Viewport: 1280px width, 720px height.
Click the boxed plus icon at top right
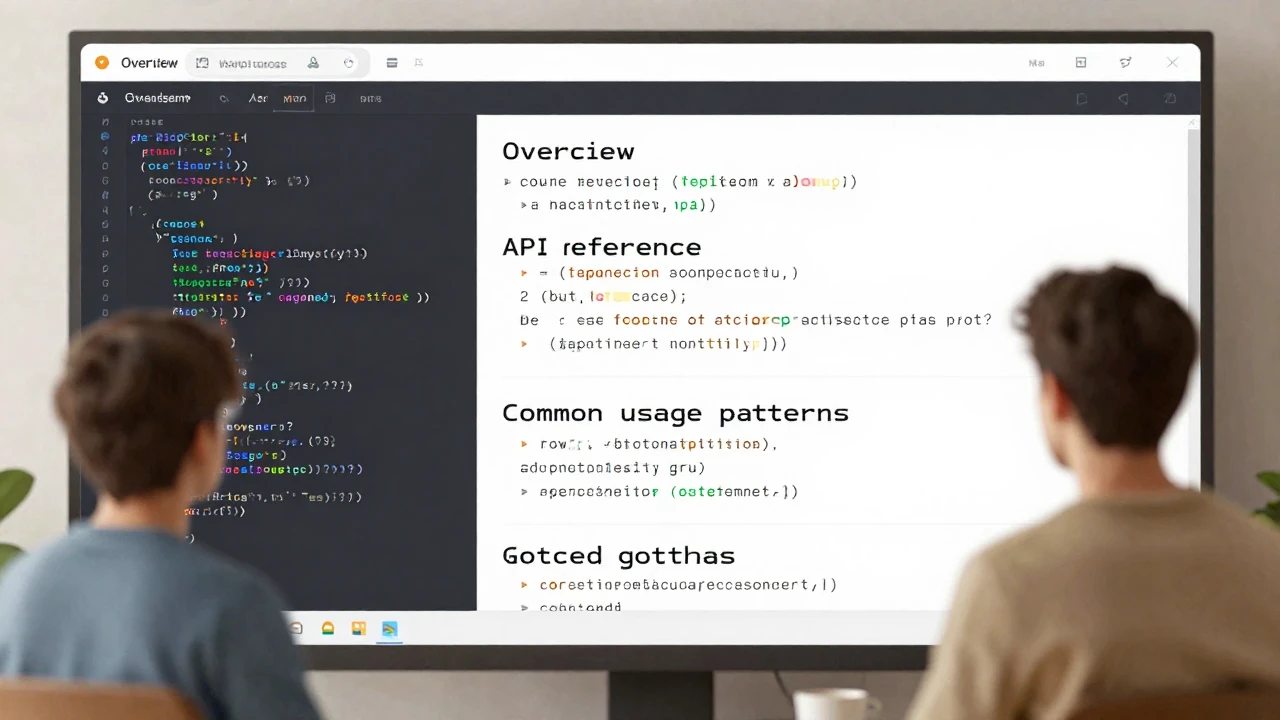1081,63
